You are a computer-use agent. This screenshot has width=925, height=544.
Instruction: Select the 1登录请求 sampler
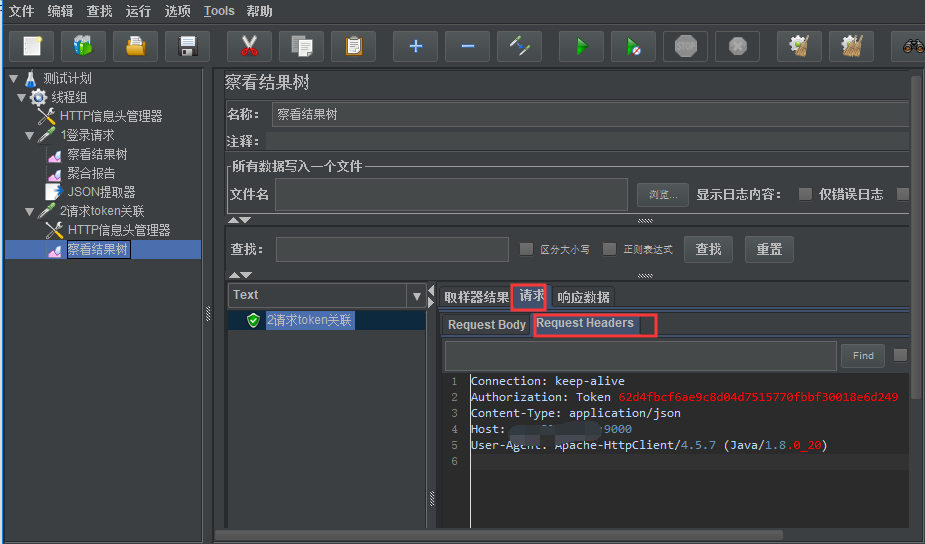(87, 135)
